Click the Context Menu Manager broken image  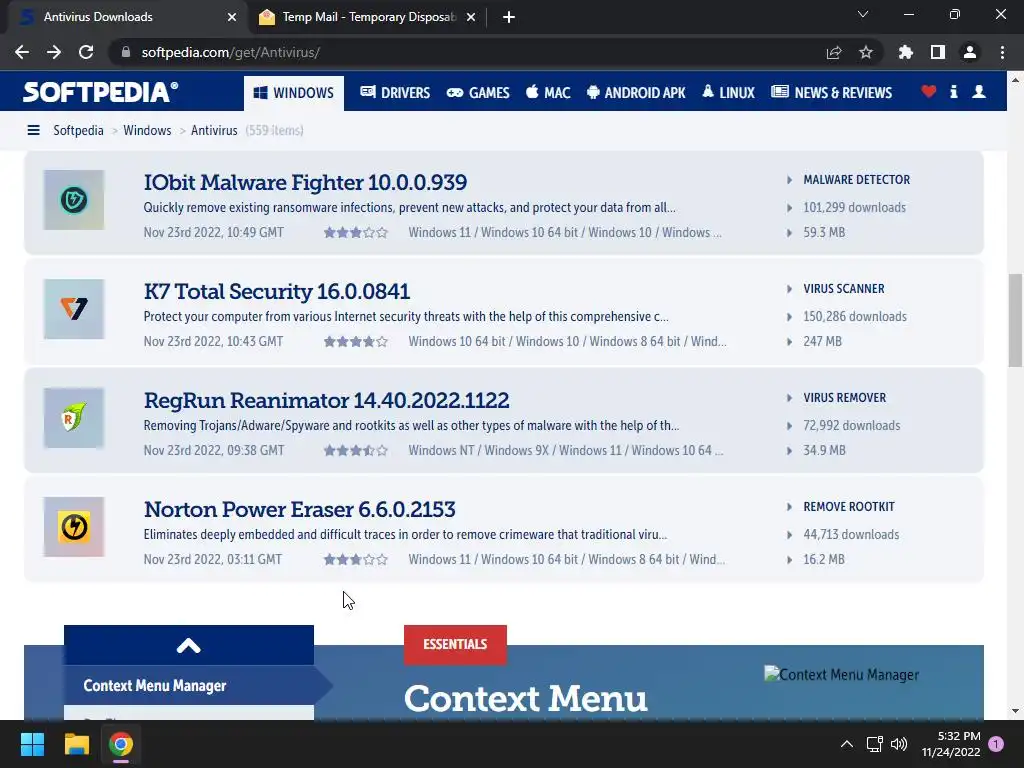click(841, 675)
